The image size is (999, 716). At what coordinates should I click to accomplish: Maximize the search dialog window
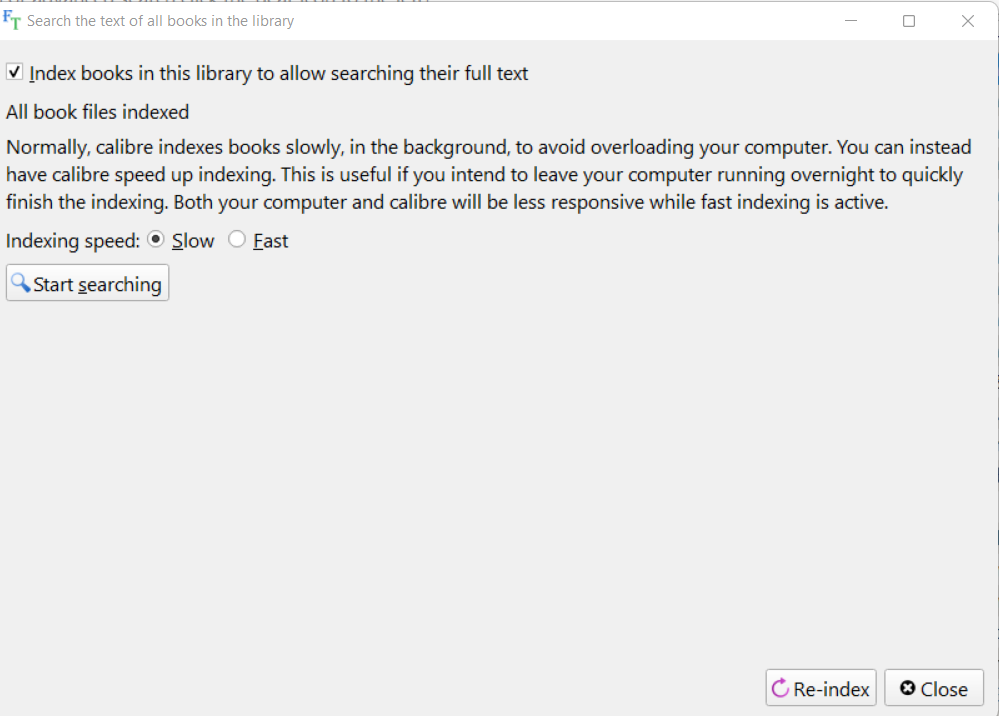point(909,21)
